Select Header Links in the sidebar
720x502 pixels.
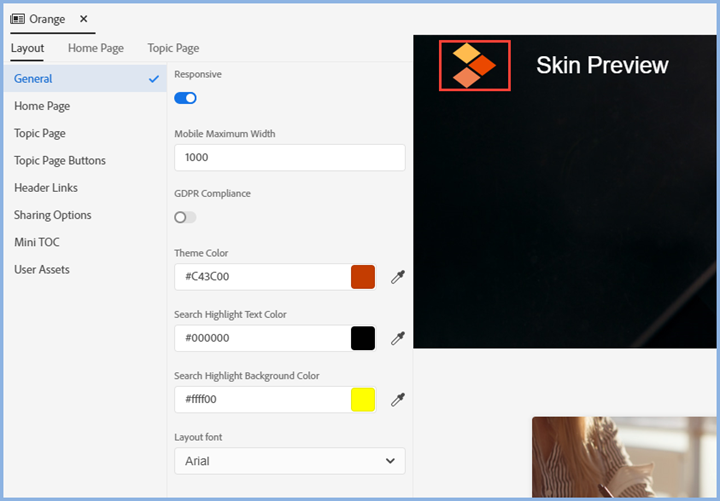coord(46,188)
